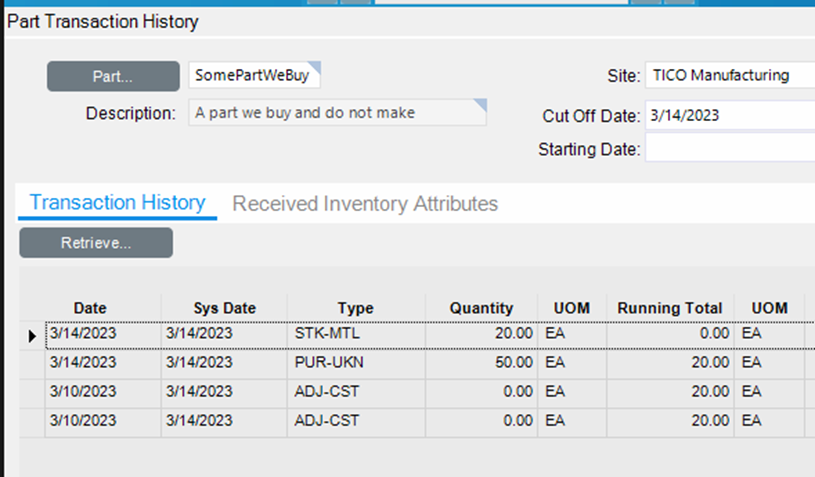The height and width of the screenshot is (477, 815).
Task: Select the PUR-UKN transaction type cell
Action: (x=355, y=362)
